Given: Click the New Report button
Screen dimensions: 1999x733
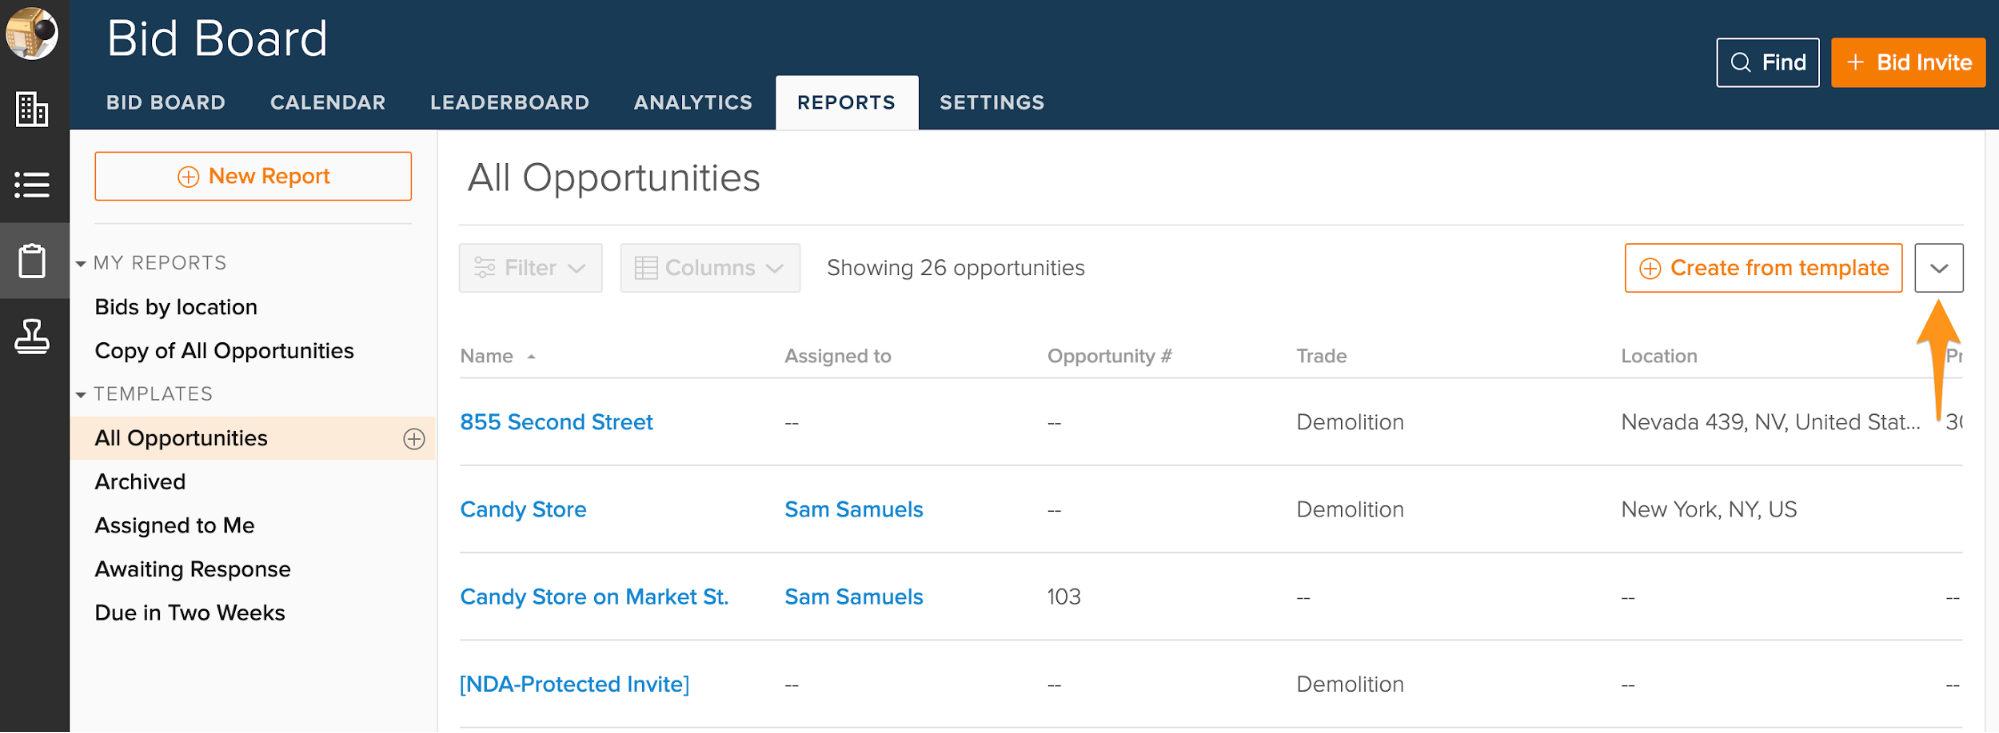Looking at the screenshot, I should click(x=253, y=176).
